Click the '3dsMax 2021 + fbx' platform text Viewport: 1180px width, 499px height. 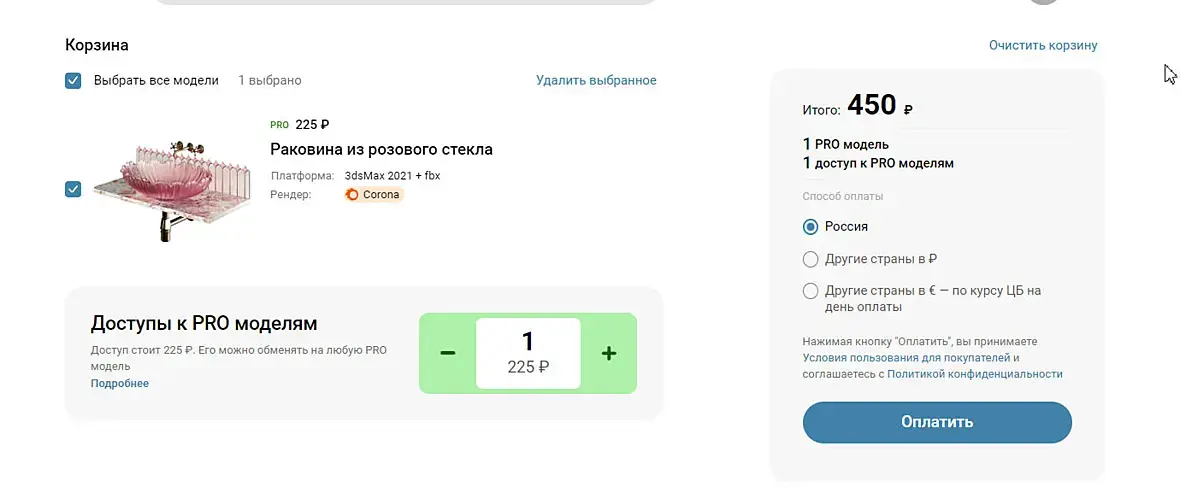(x=392, y=176)
